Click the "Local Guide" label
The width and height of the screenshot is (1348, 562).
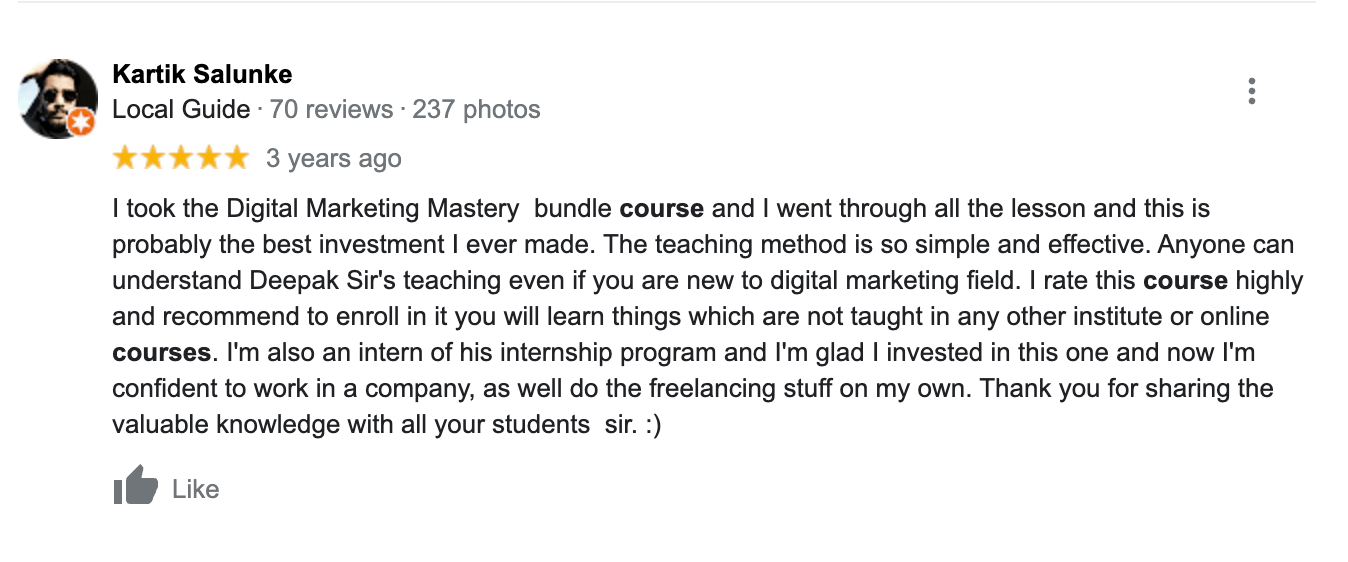[181, 109]
